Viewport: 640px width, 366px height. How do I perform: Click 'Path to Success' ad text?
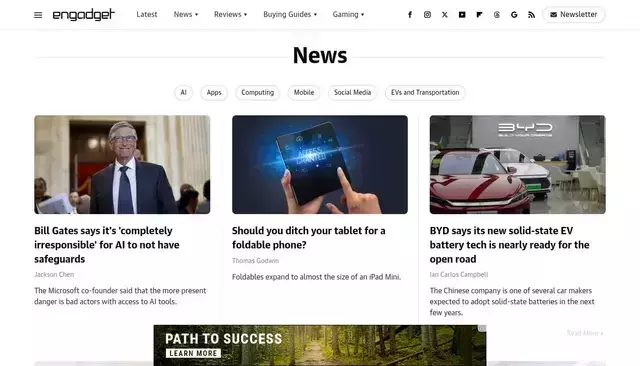click(x=223, y=339)
